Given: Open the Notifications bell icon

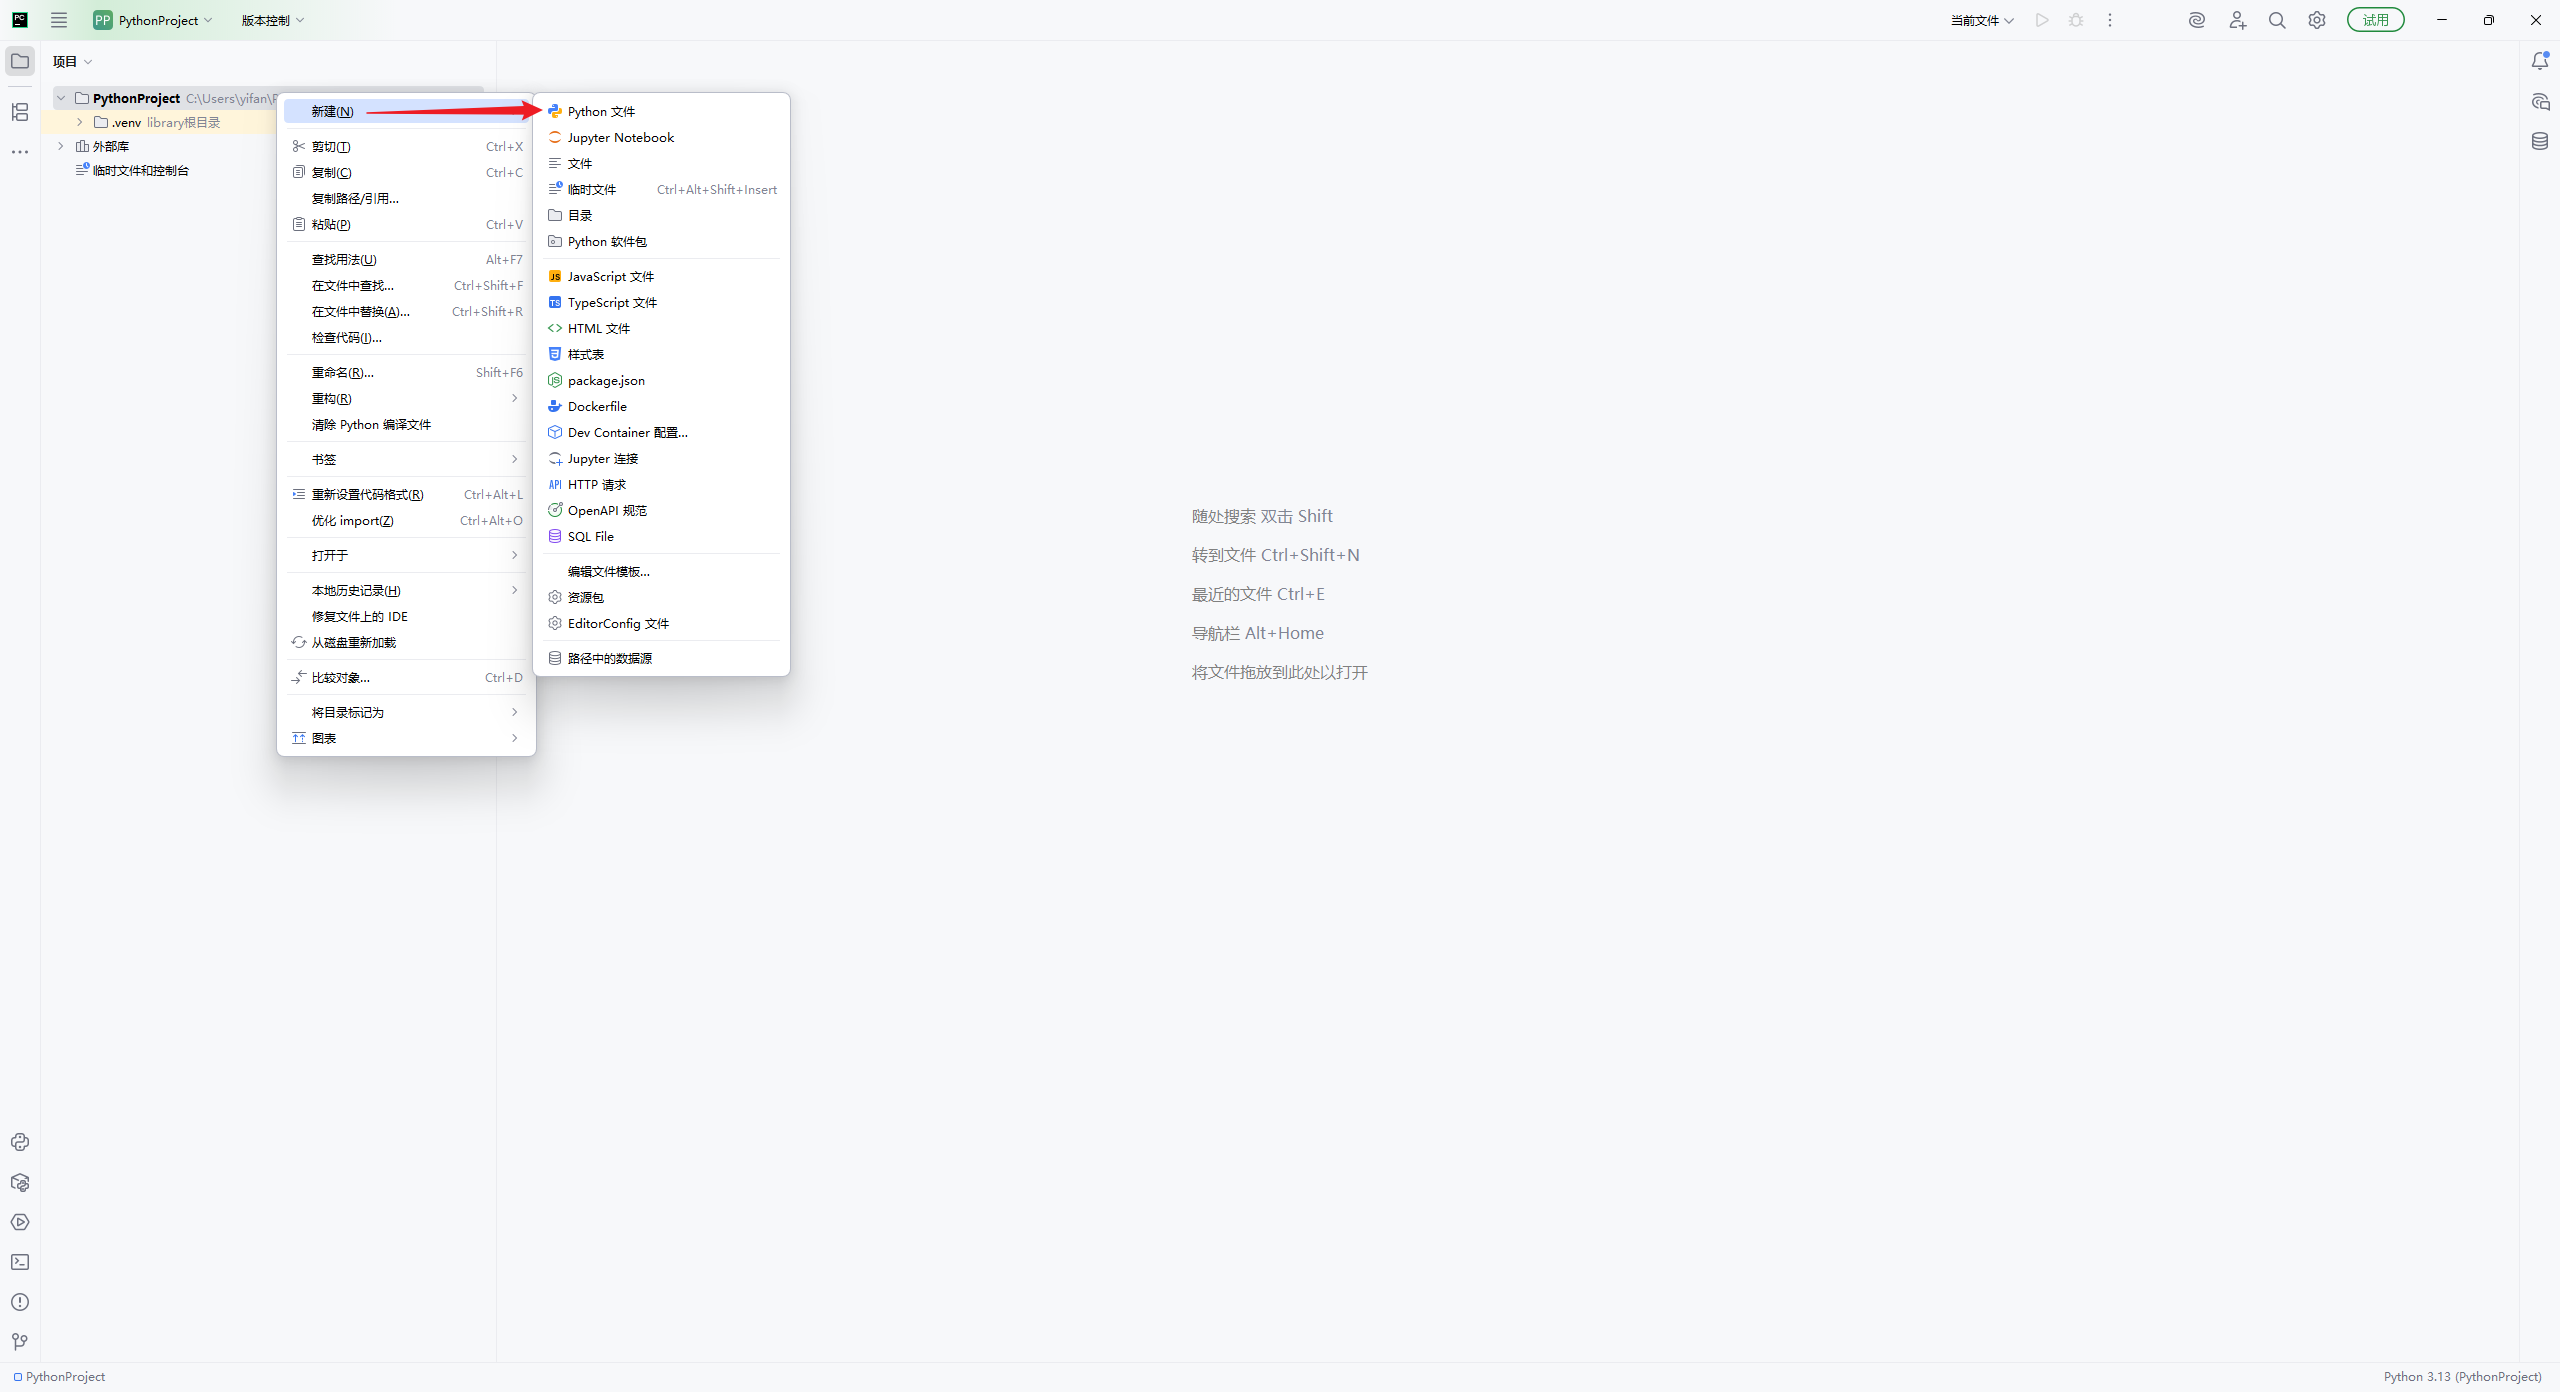Looking at the screenshot, I should (2540, 61).
